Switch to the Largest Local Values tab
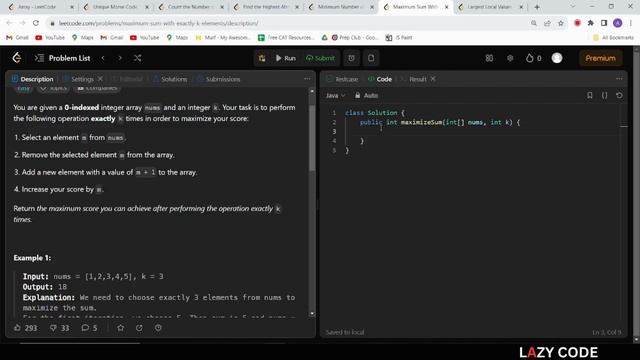Screen dimensions: 640x360 pyautogui.click(x=491, y=7)
